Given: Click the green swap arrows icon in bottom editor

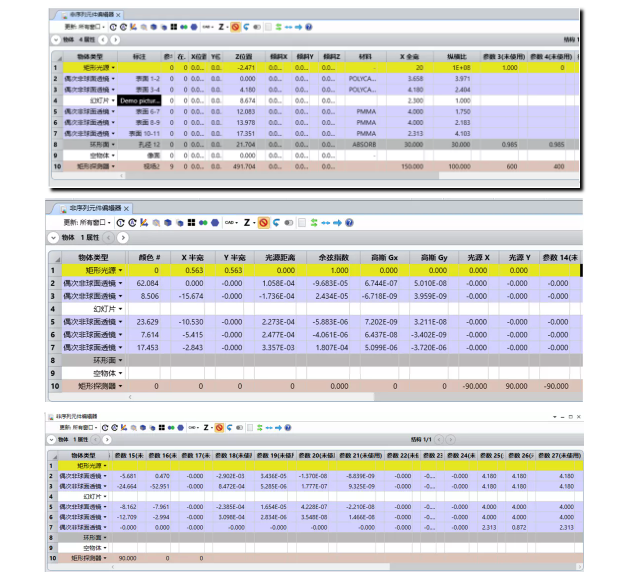Looking at the screenshot, I should (260, 428).
